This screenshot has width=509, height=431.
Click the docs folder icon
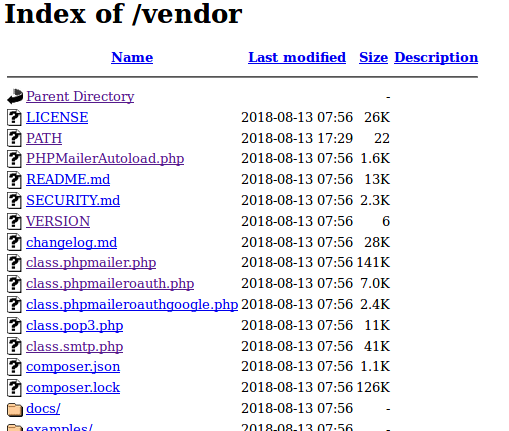15,409
